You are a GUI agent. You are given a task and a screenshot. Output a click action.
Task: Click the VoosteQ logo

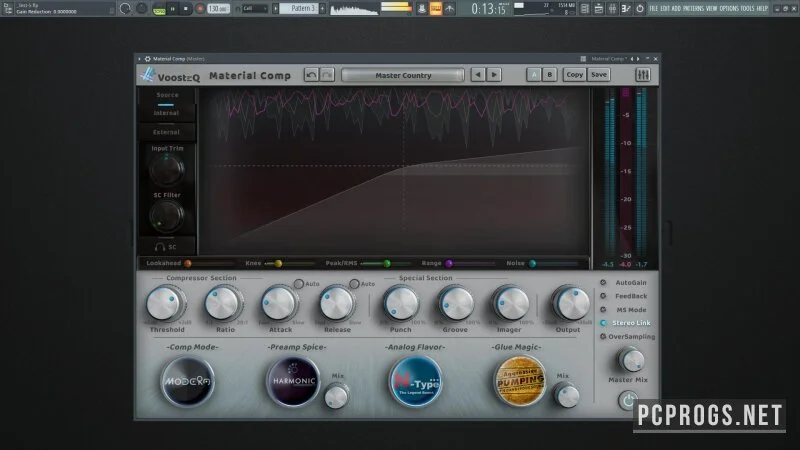click(x=171, y=76)
